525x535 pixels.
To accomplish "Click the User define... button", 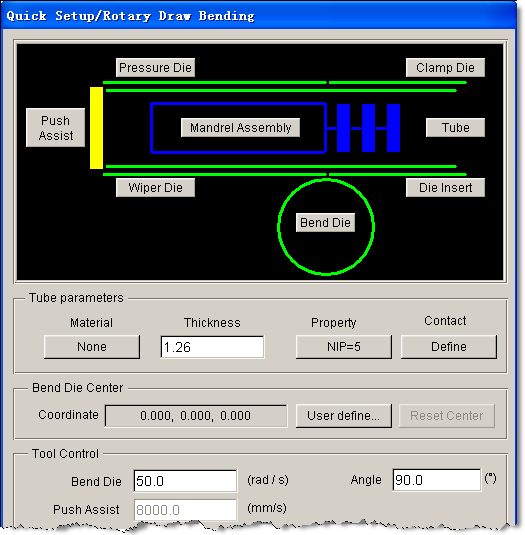I will click(x=344, y=416).
